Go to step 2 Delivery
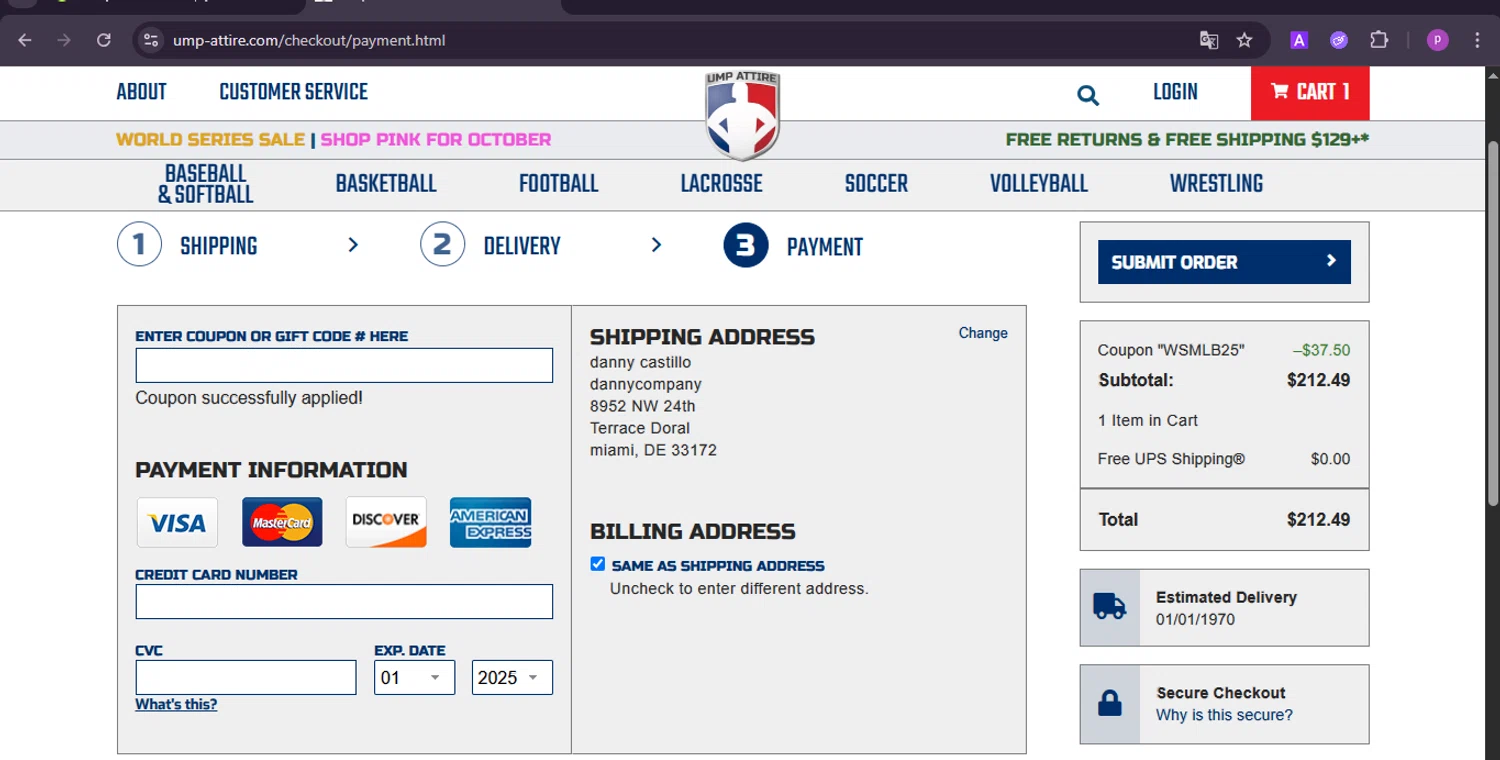This screenshot has height=760, width=1500. coord(490,246)
